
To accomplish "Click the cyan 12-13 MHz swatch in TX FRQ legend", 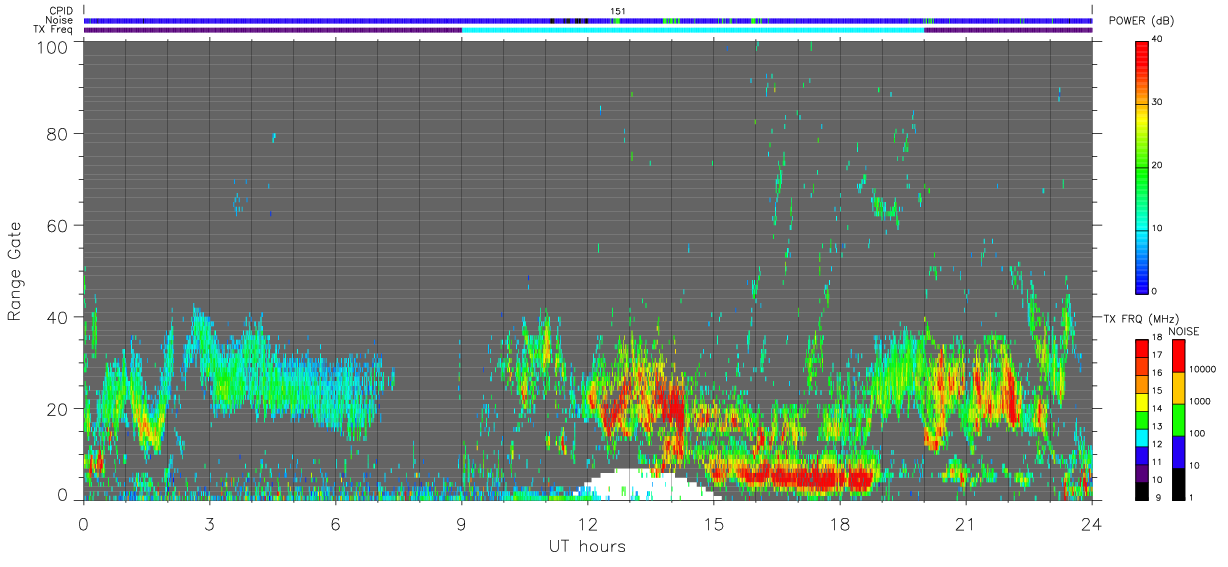I will (1141, 438).
